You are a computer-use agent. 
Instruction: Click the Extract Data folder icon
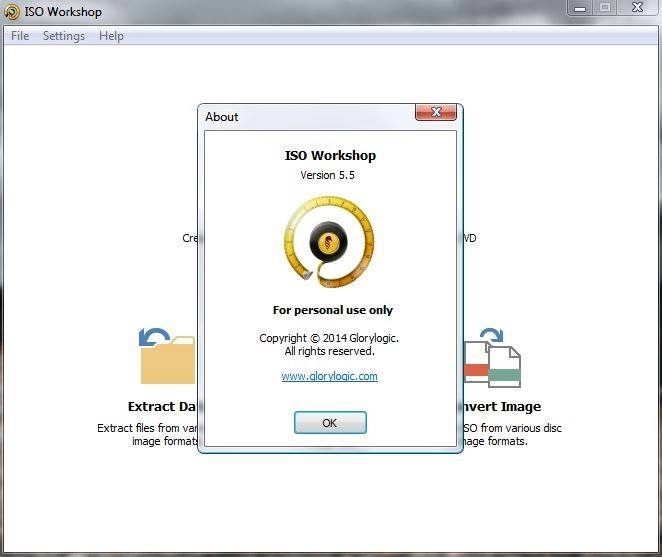coord(167,356)
